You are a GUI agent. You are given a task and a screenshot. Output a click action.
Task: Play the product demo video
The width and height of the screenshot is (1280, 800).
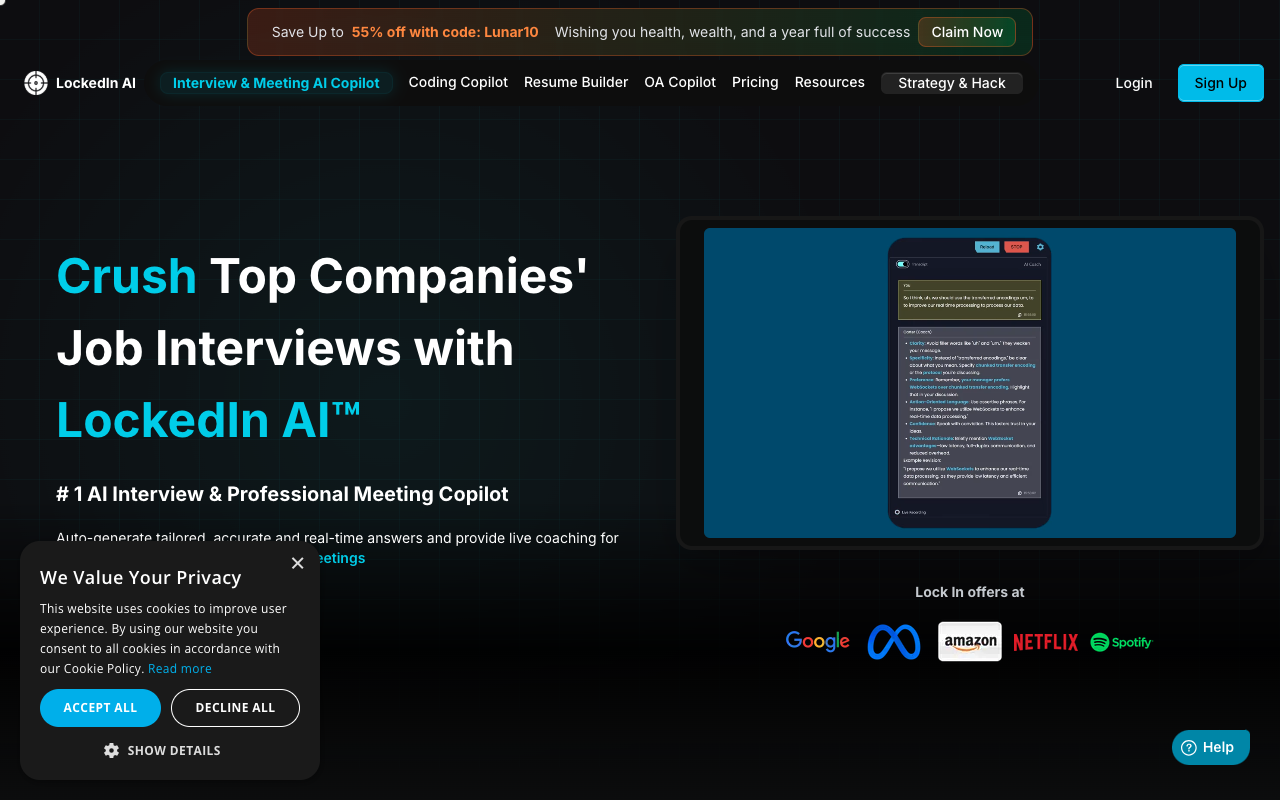click(970, 383)
